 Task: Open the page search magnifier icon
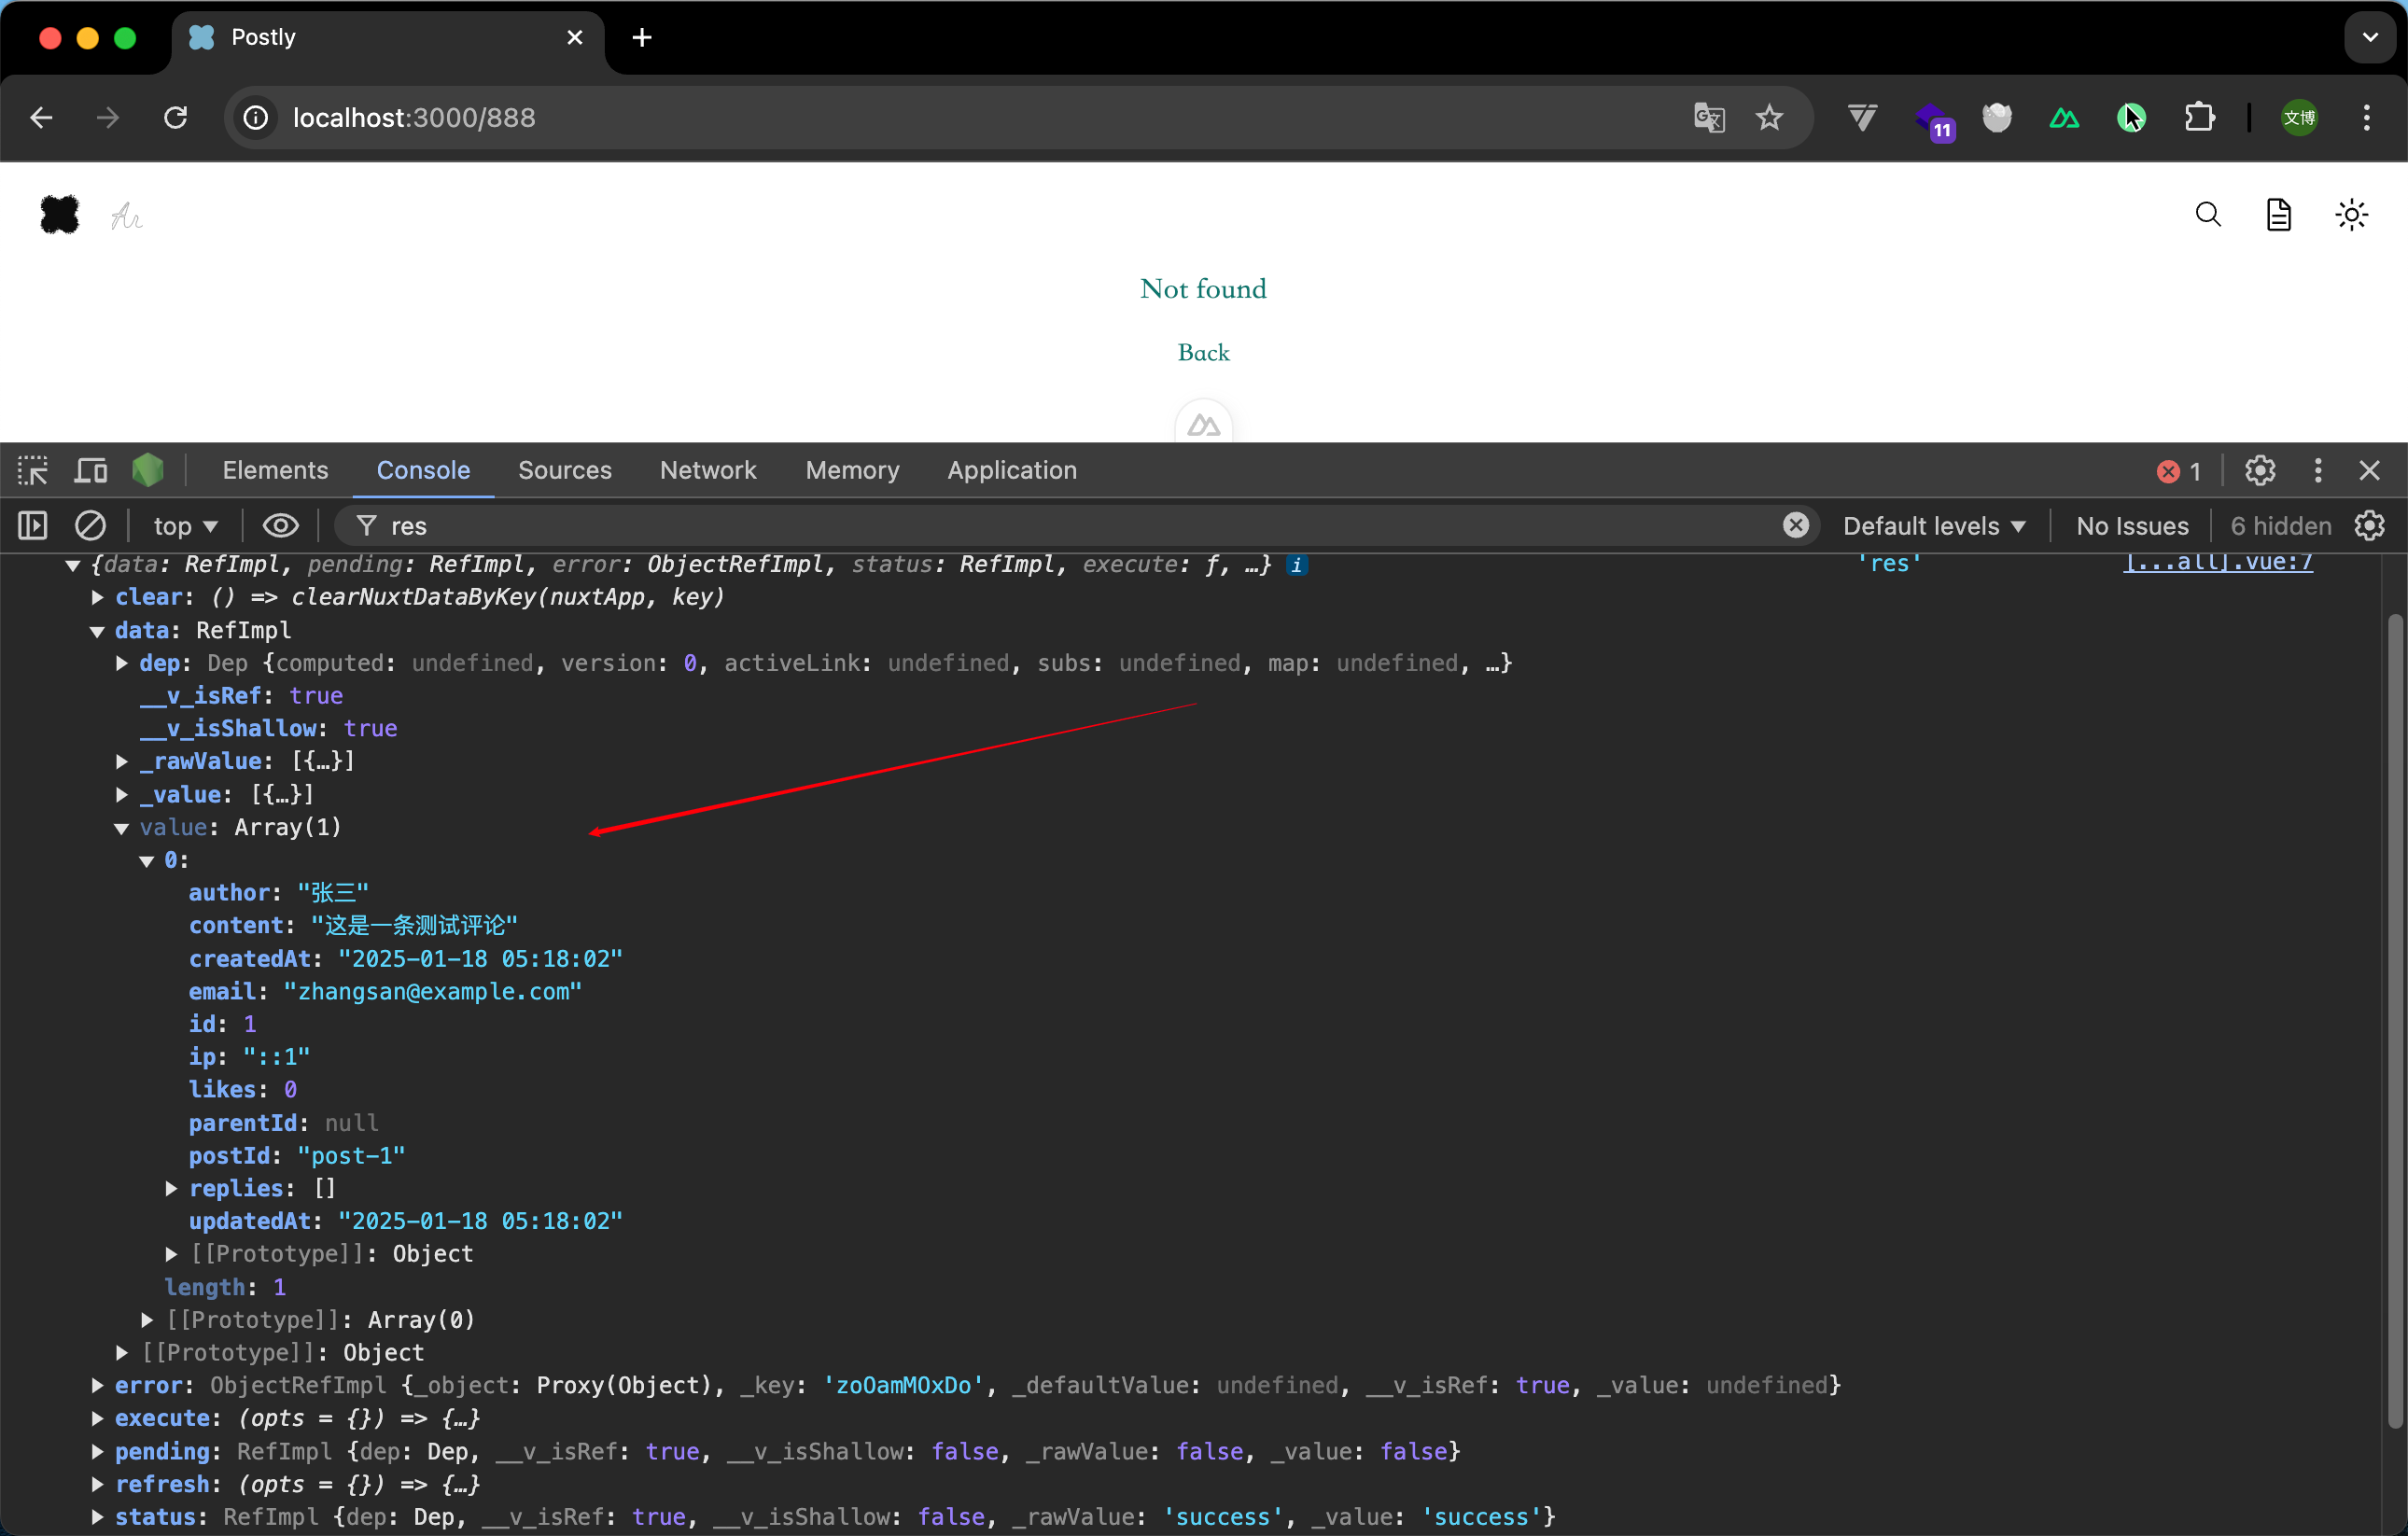[x=2207, y=214]
